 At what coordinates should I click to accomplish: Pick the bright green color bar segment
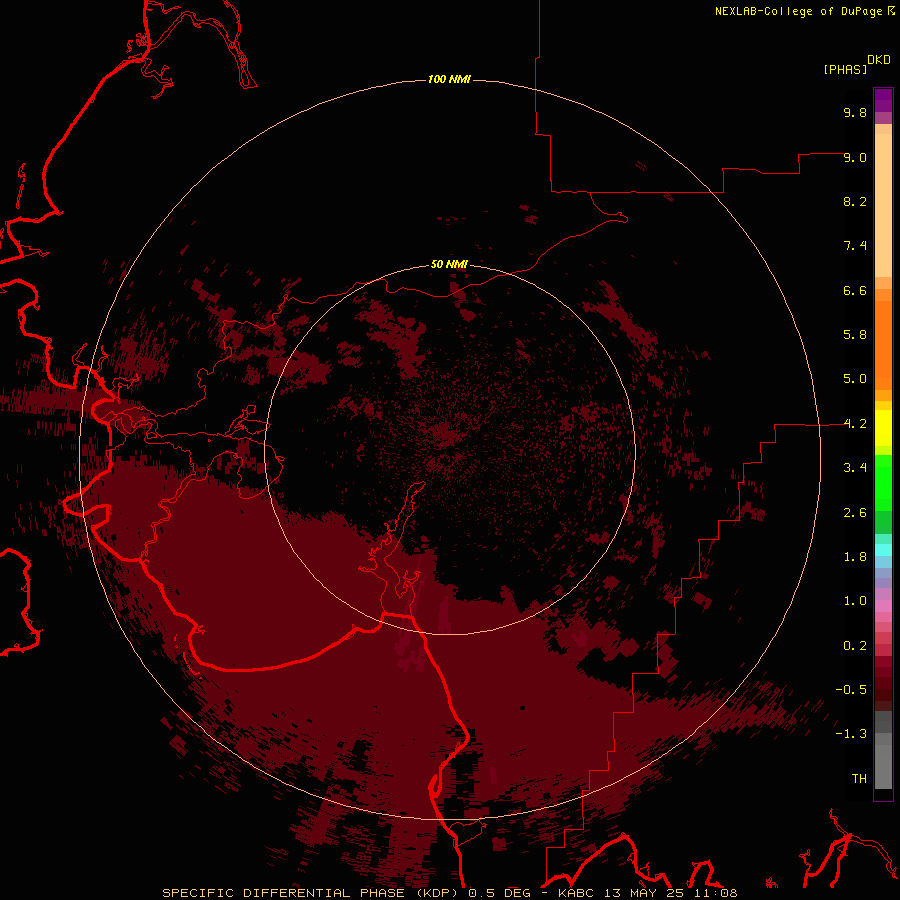883,483
